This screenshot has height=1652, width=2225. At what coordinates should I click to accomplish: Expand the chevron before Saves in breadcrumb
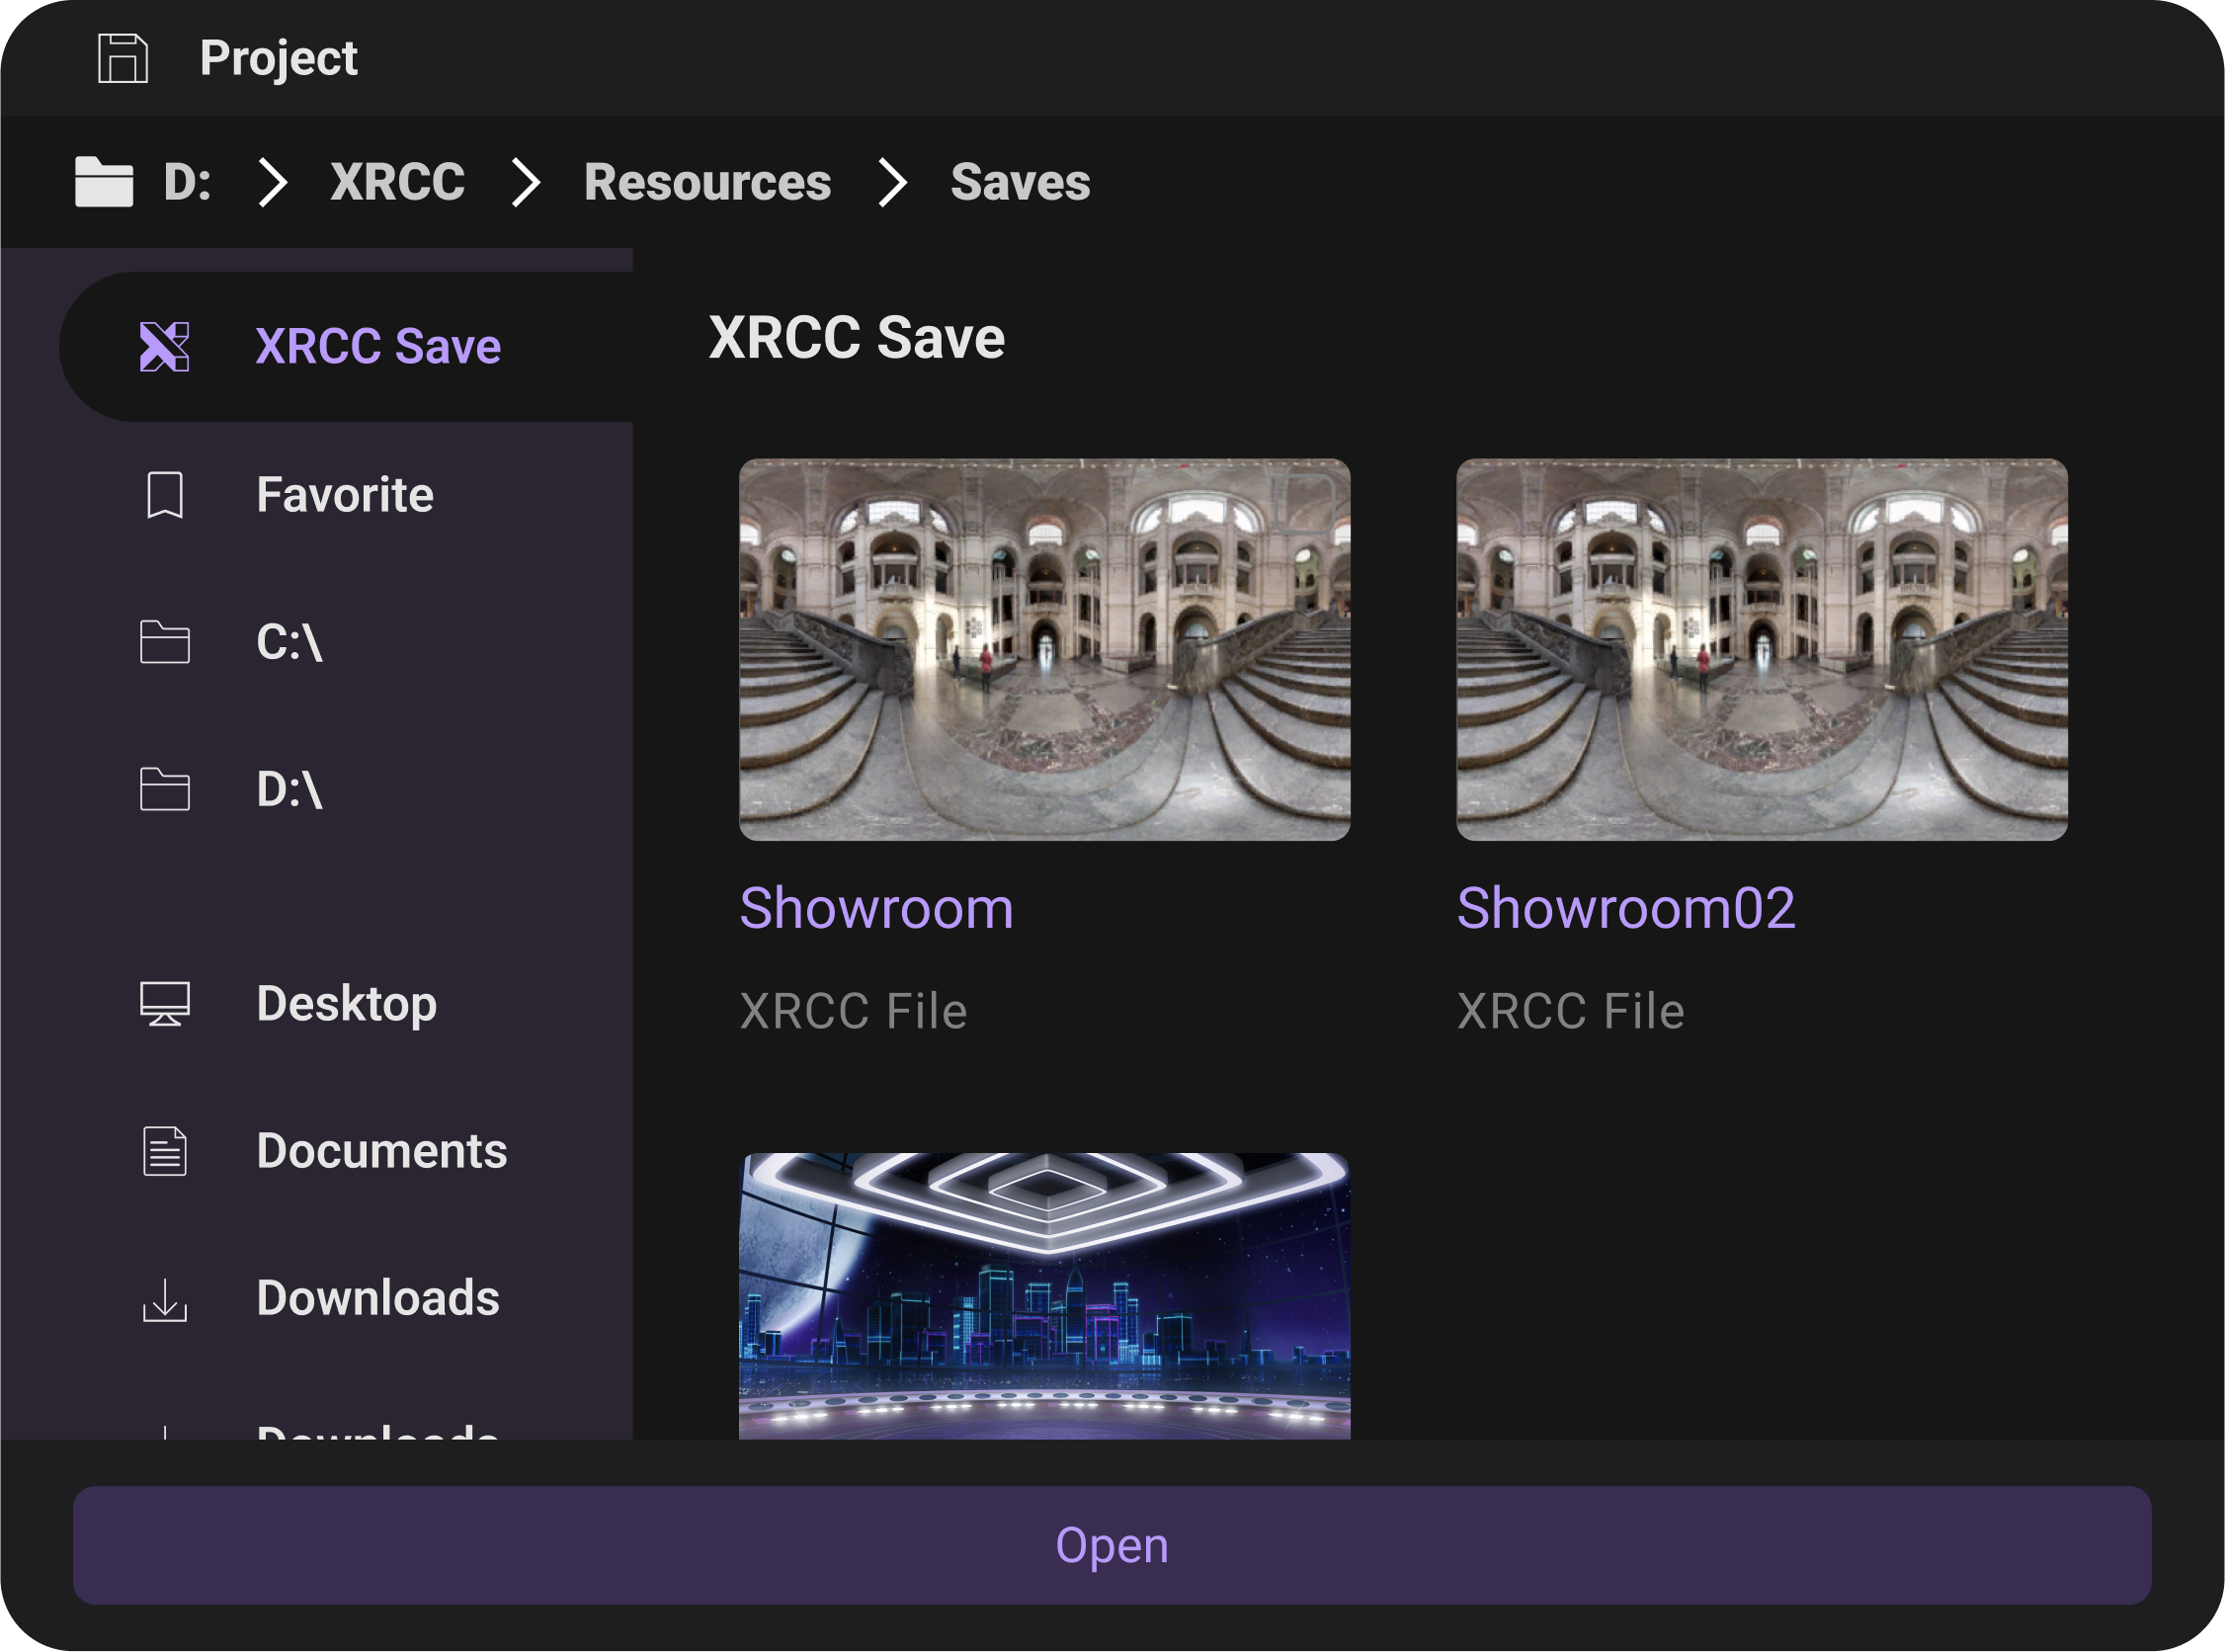(x=892, y=182)
